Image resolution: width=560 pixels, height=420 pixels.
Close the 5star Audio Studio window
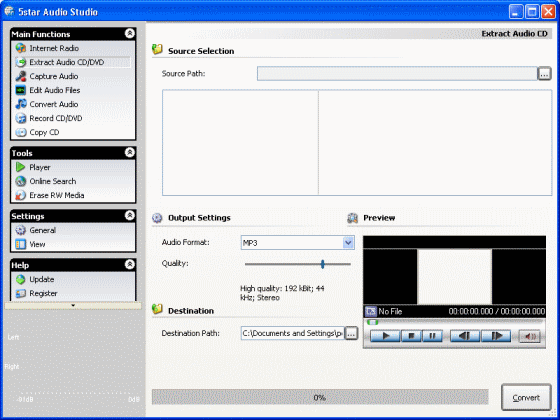pyautogui.click(x=548, y=11)
